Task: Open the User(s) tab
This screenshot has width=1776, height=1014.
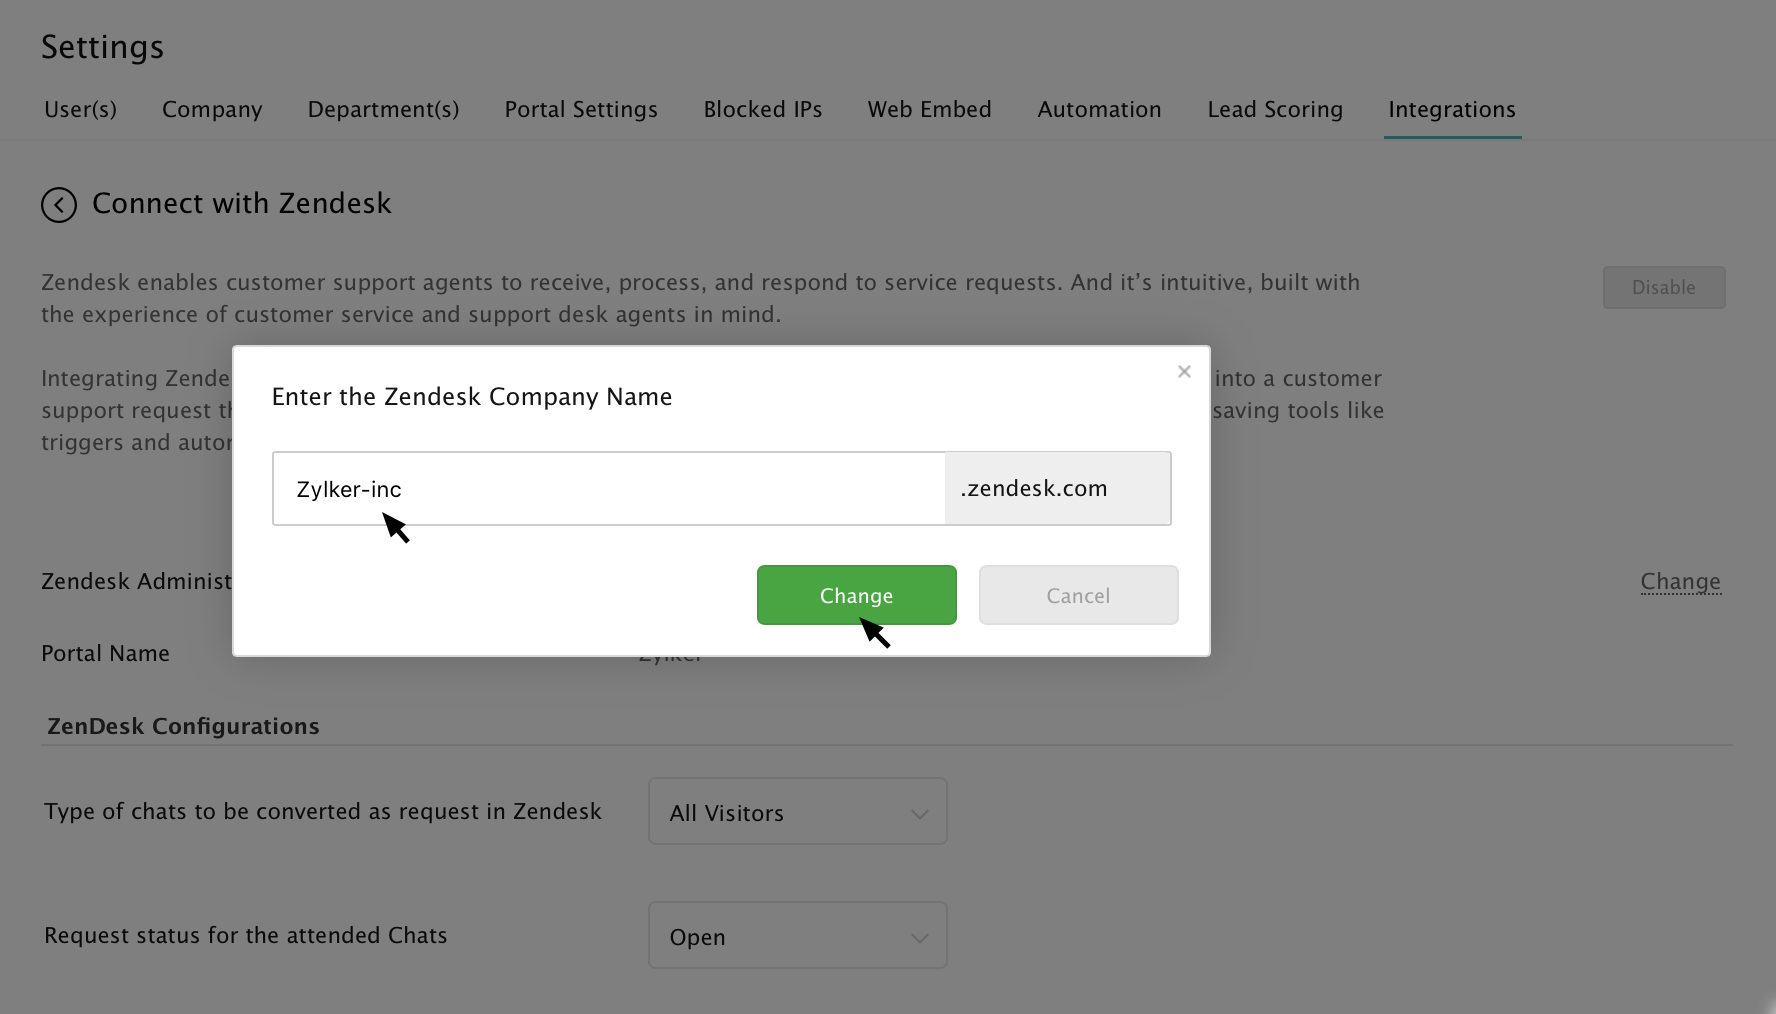Action: point(80,110)
